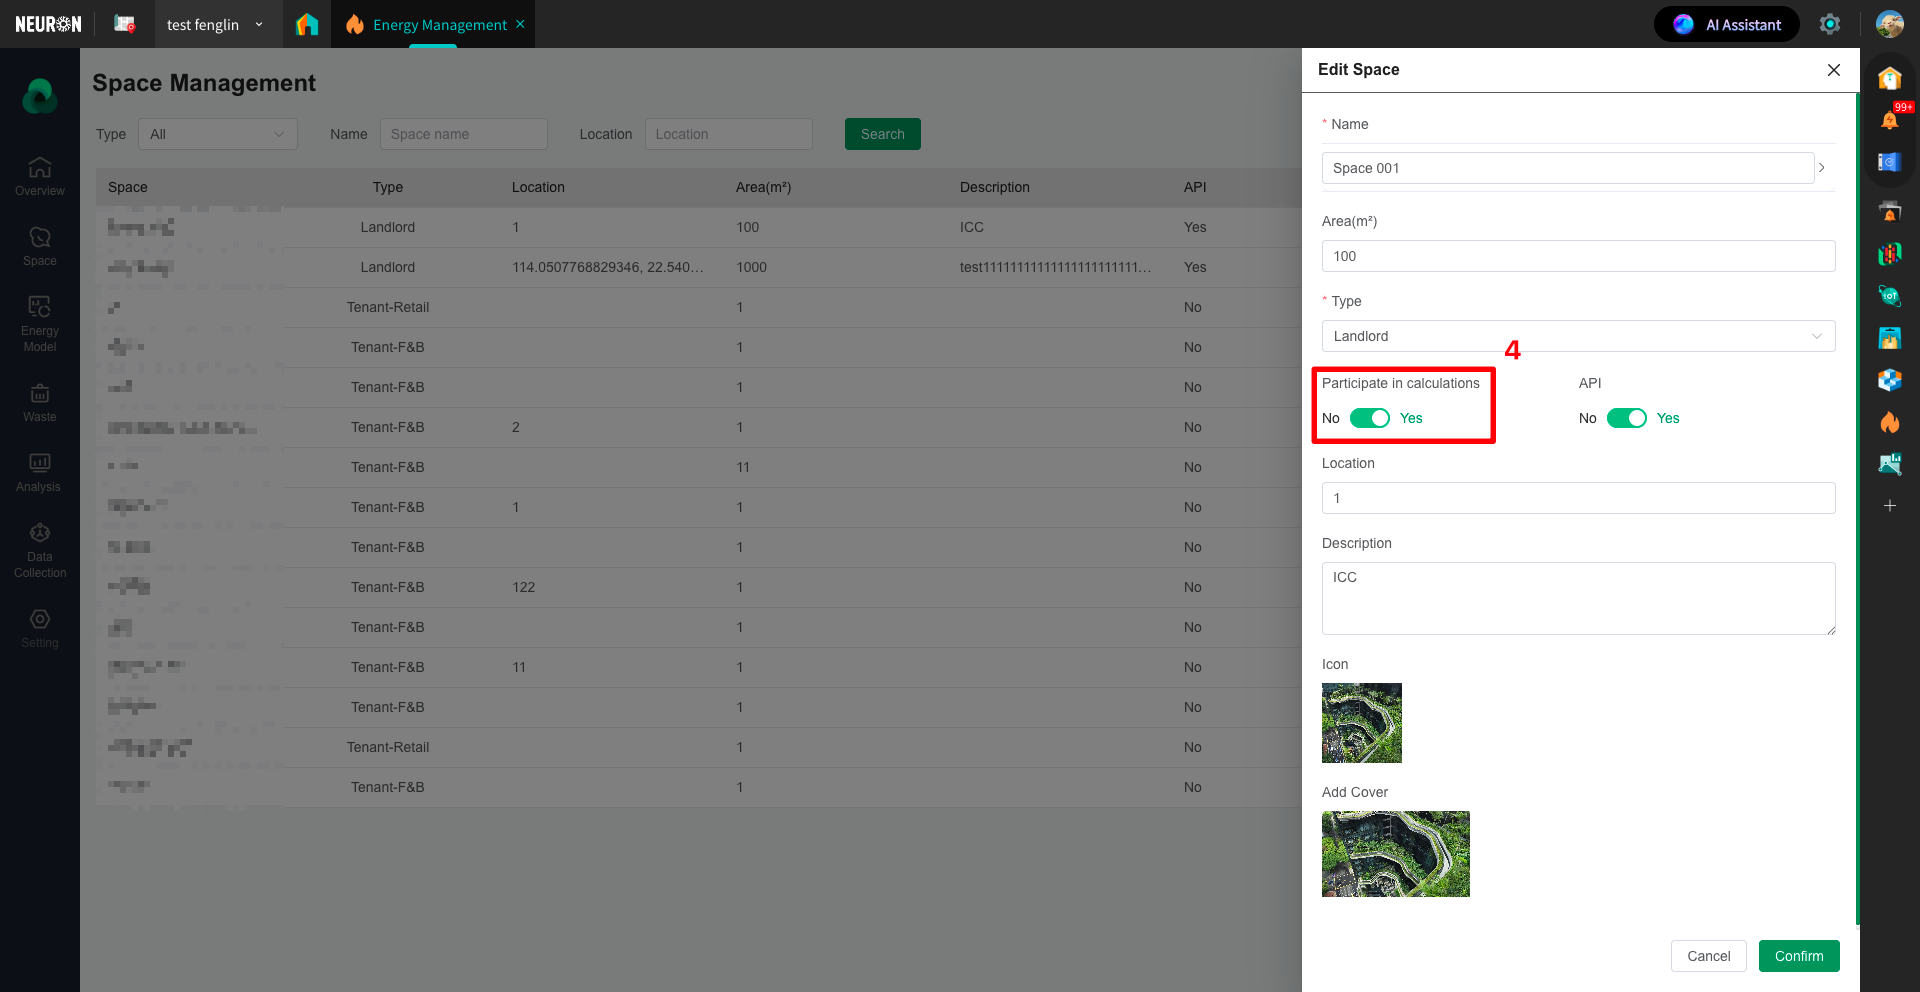Toggle the Participate in calculations switch
This screenshot has height=992, width=1920.
1369,418
